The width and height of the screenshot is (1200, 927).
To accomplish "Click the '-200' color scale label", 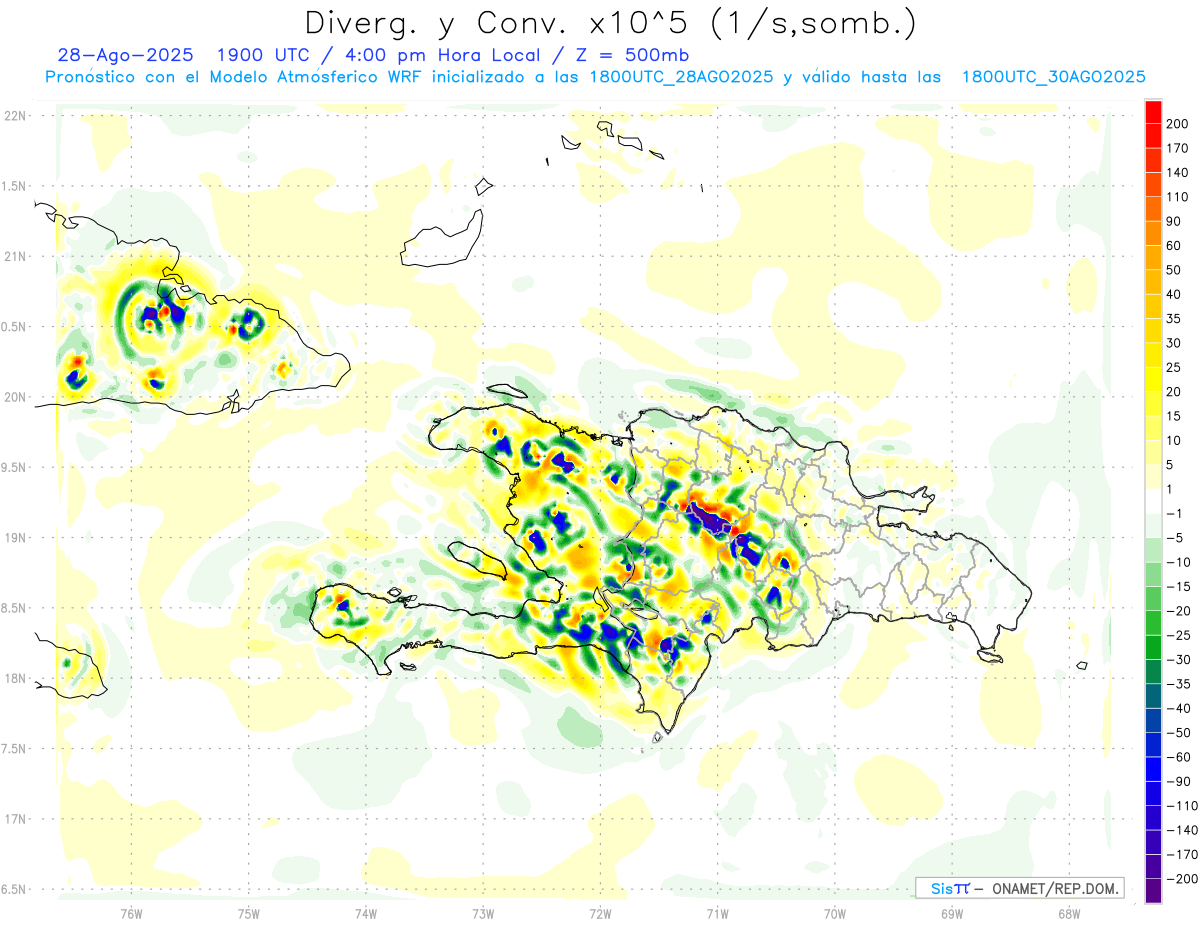I will pyautogui.click(x=1181, y=879).
